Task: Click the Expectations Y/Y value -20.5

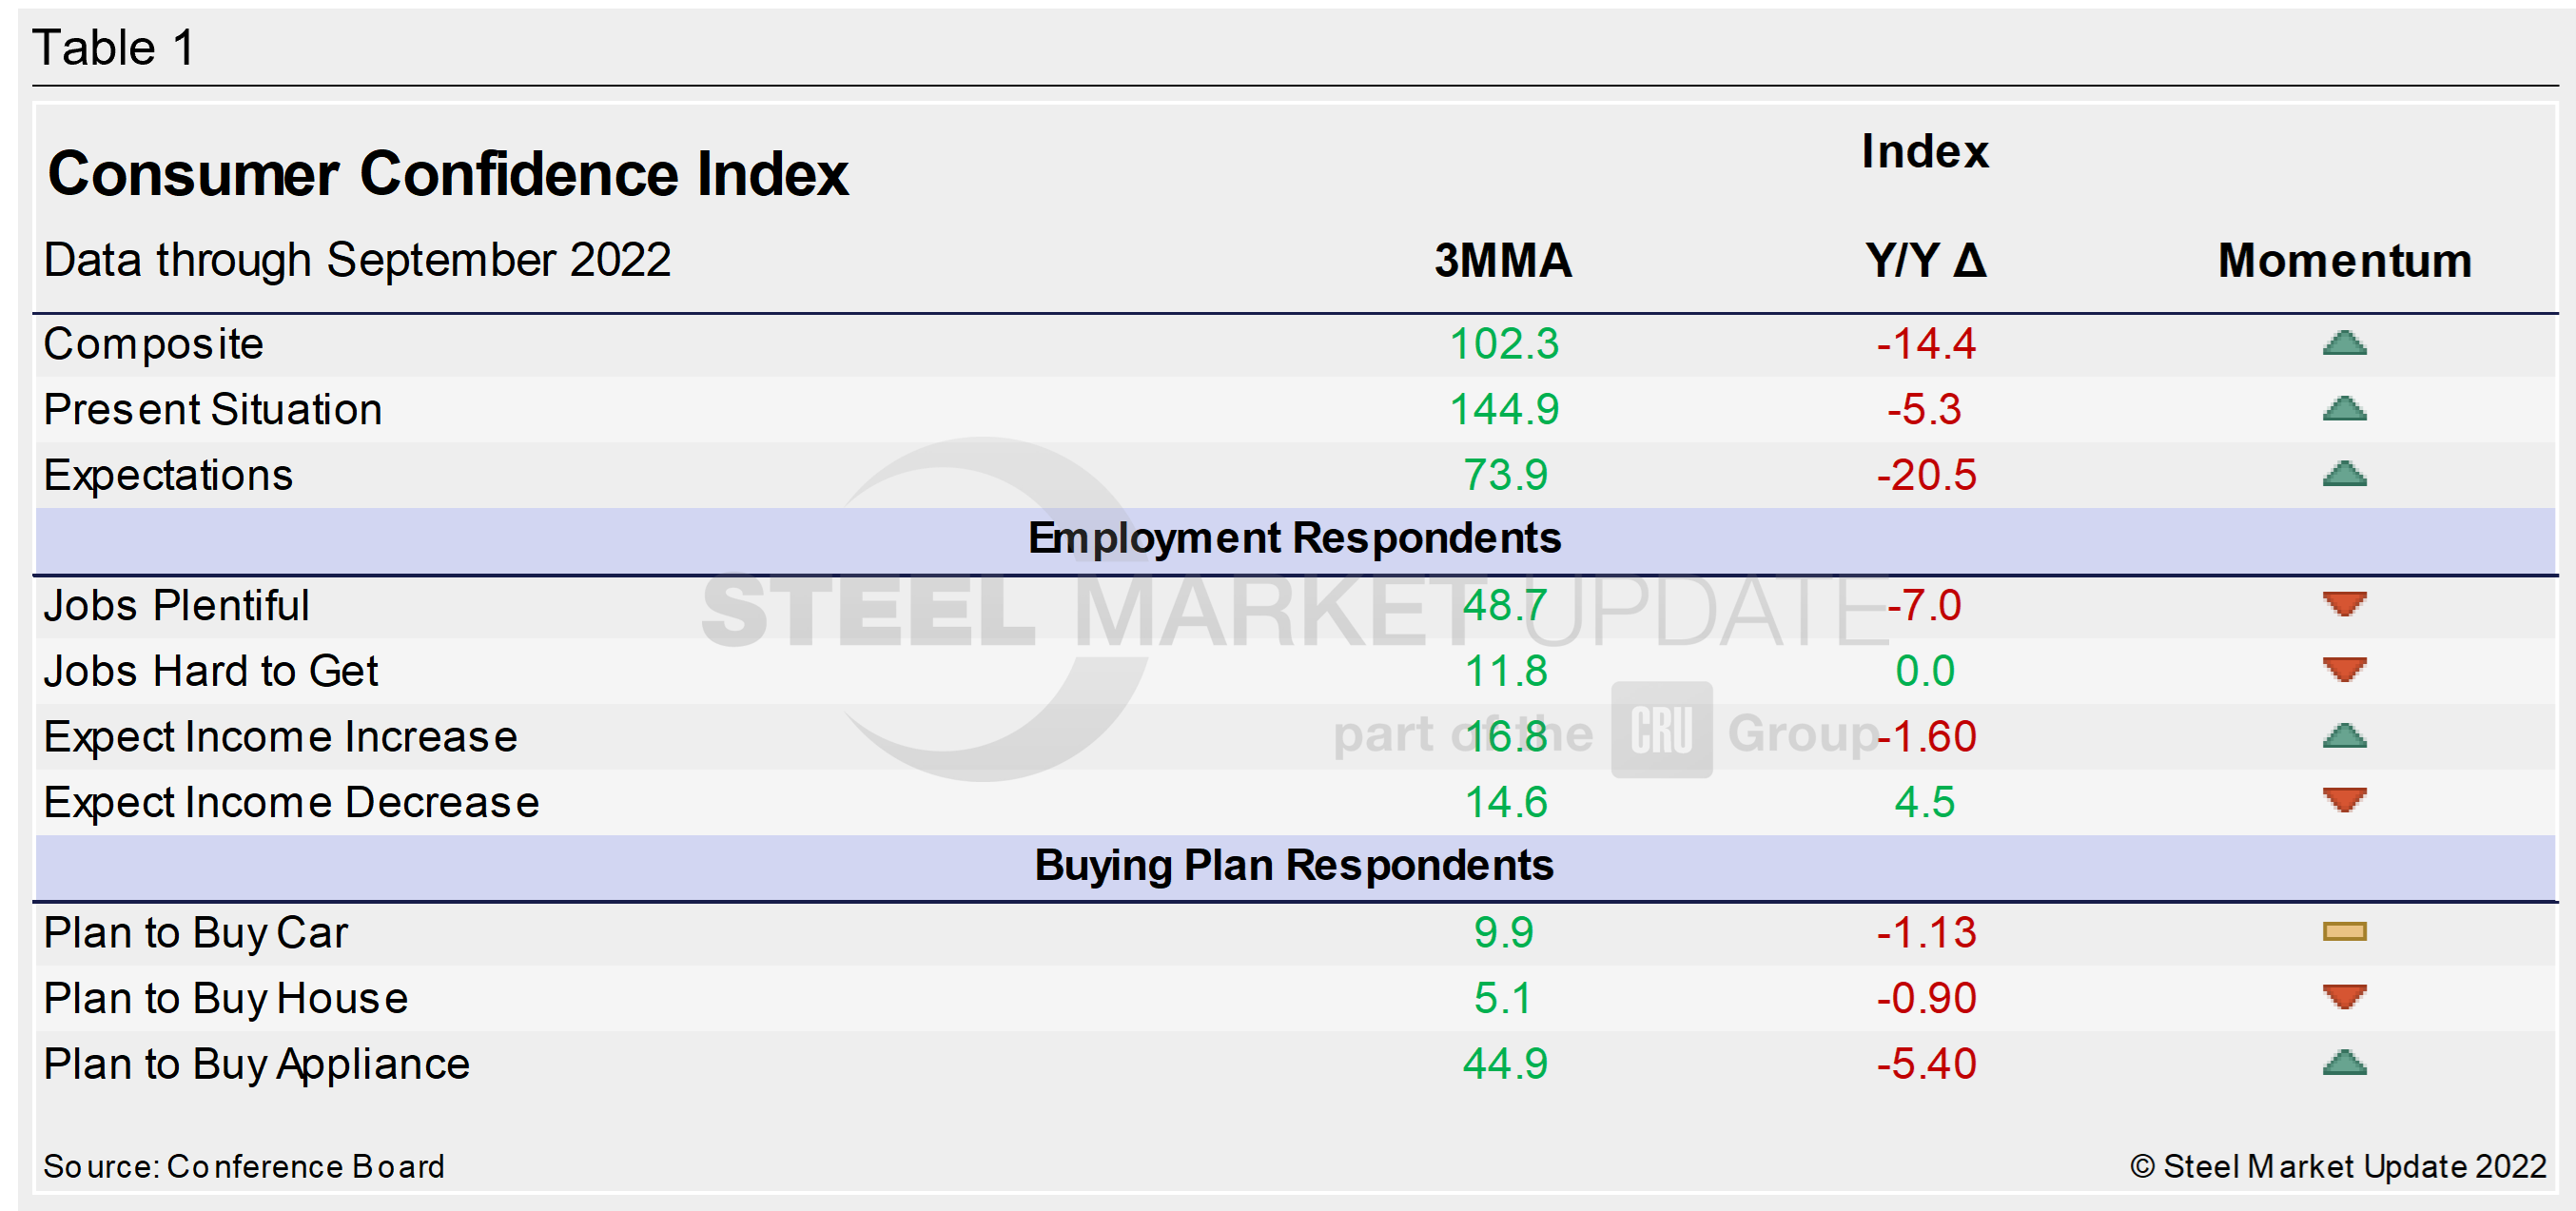Action: point(1926,476)
